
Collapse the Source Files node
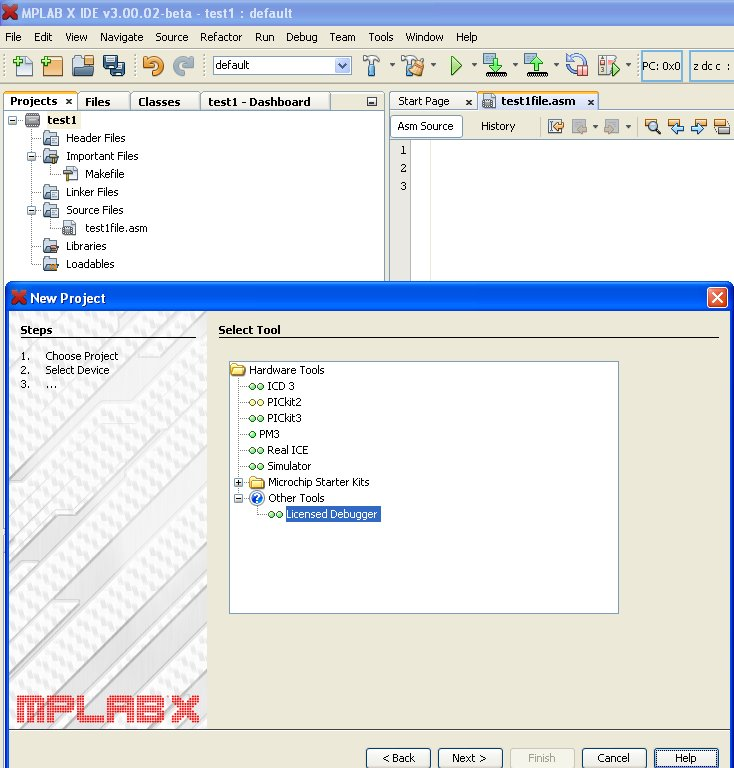(32, 210)
